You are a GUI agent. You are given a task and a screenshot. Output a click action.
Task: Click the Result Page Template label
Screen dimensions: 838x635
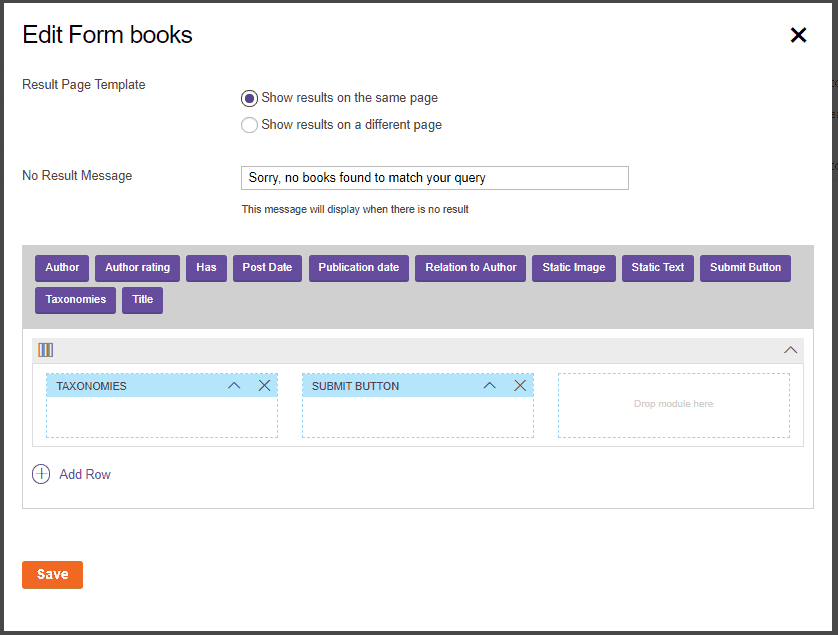pyautogui.click(x=83, y=85)
